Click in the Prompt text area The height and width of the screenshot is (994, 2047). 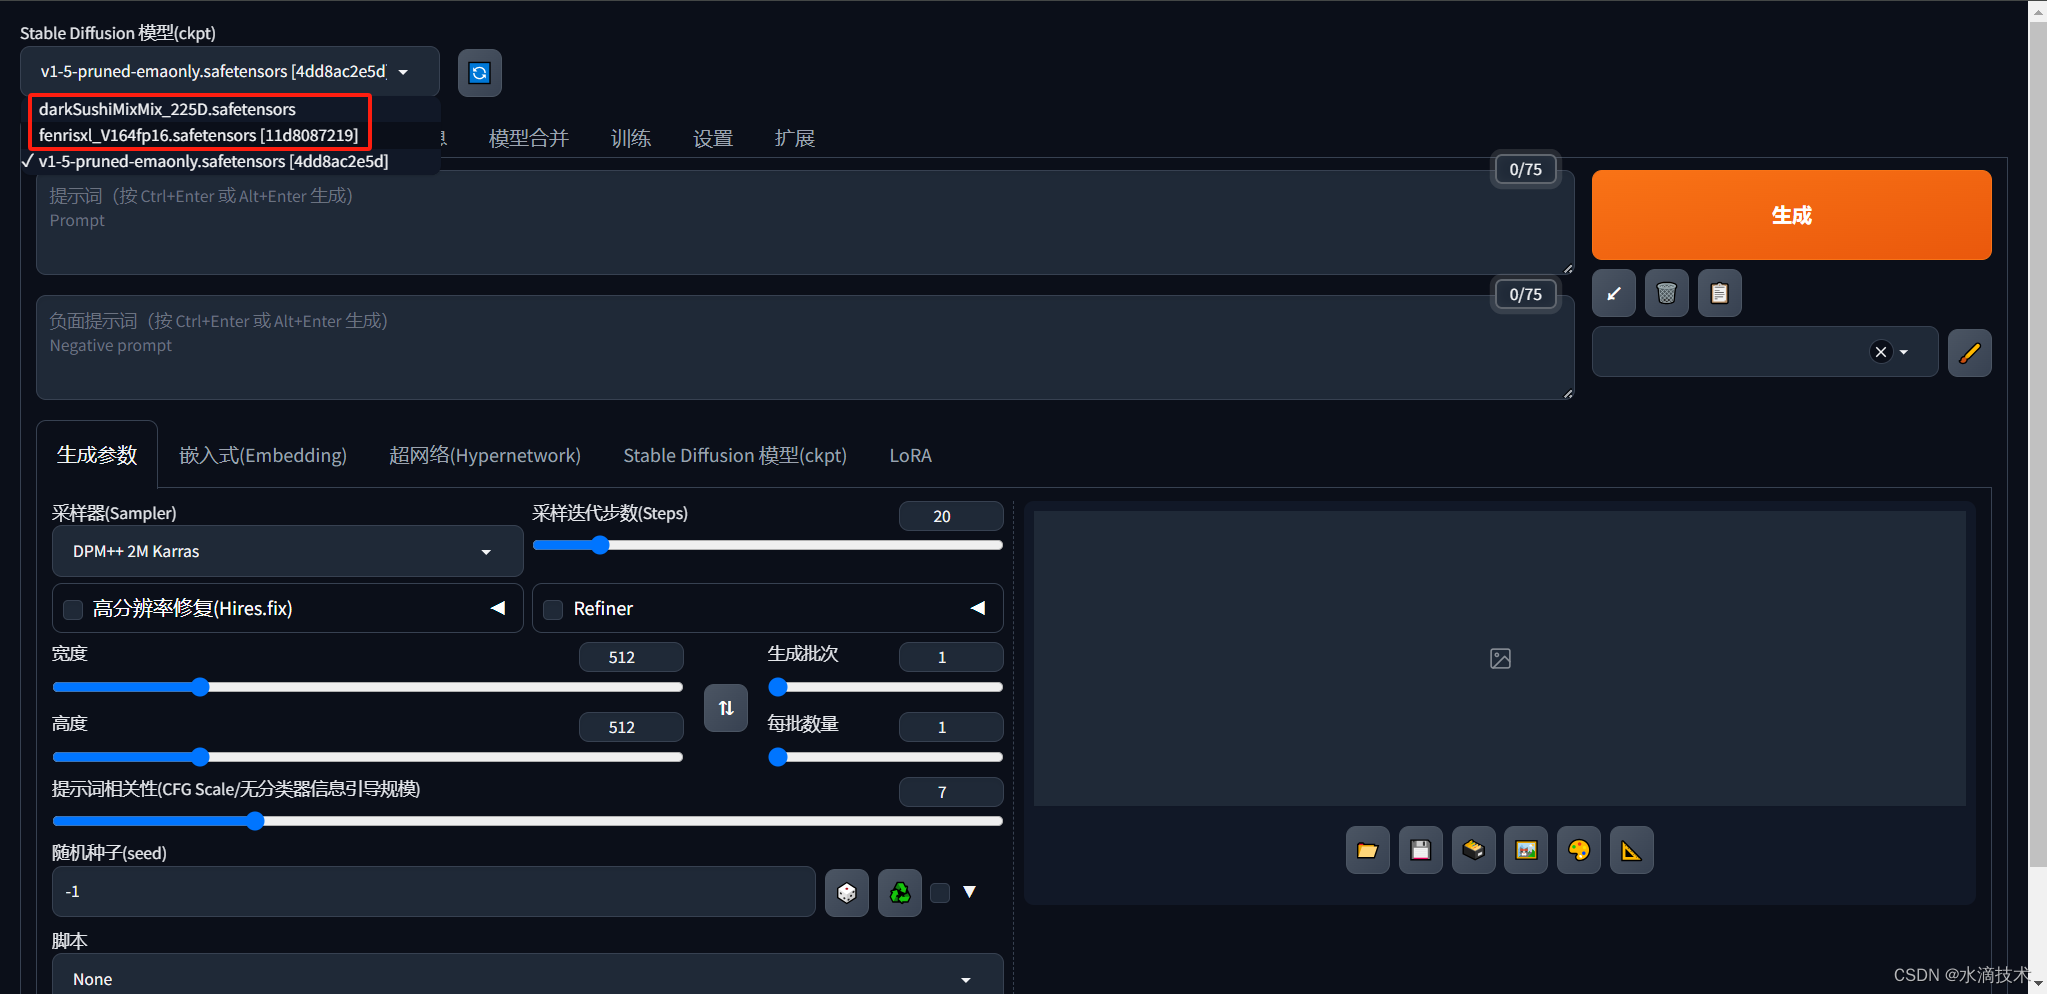(805, 222)
